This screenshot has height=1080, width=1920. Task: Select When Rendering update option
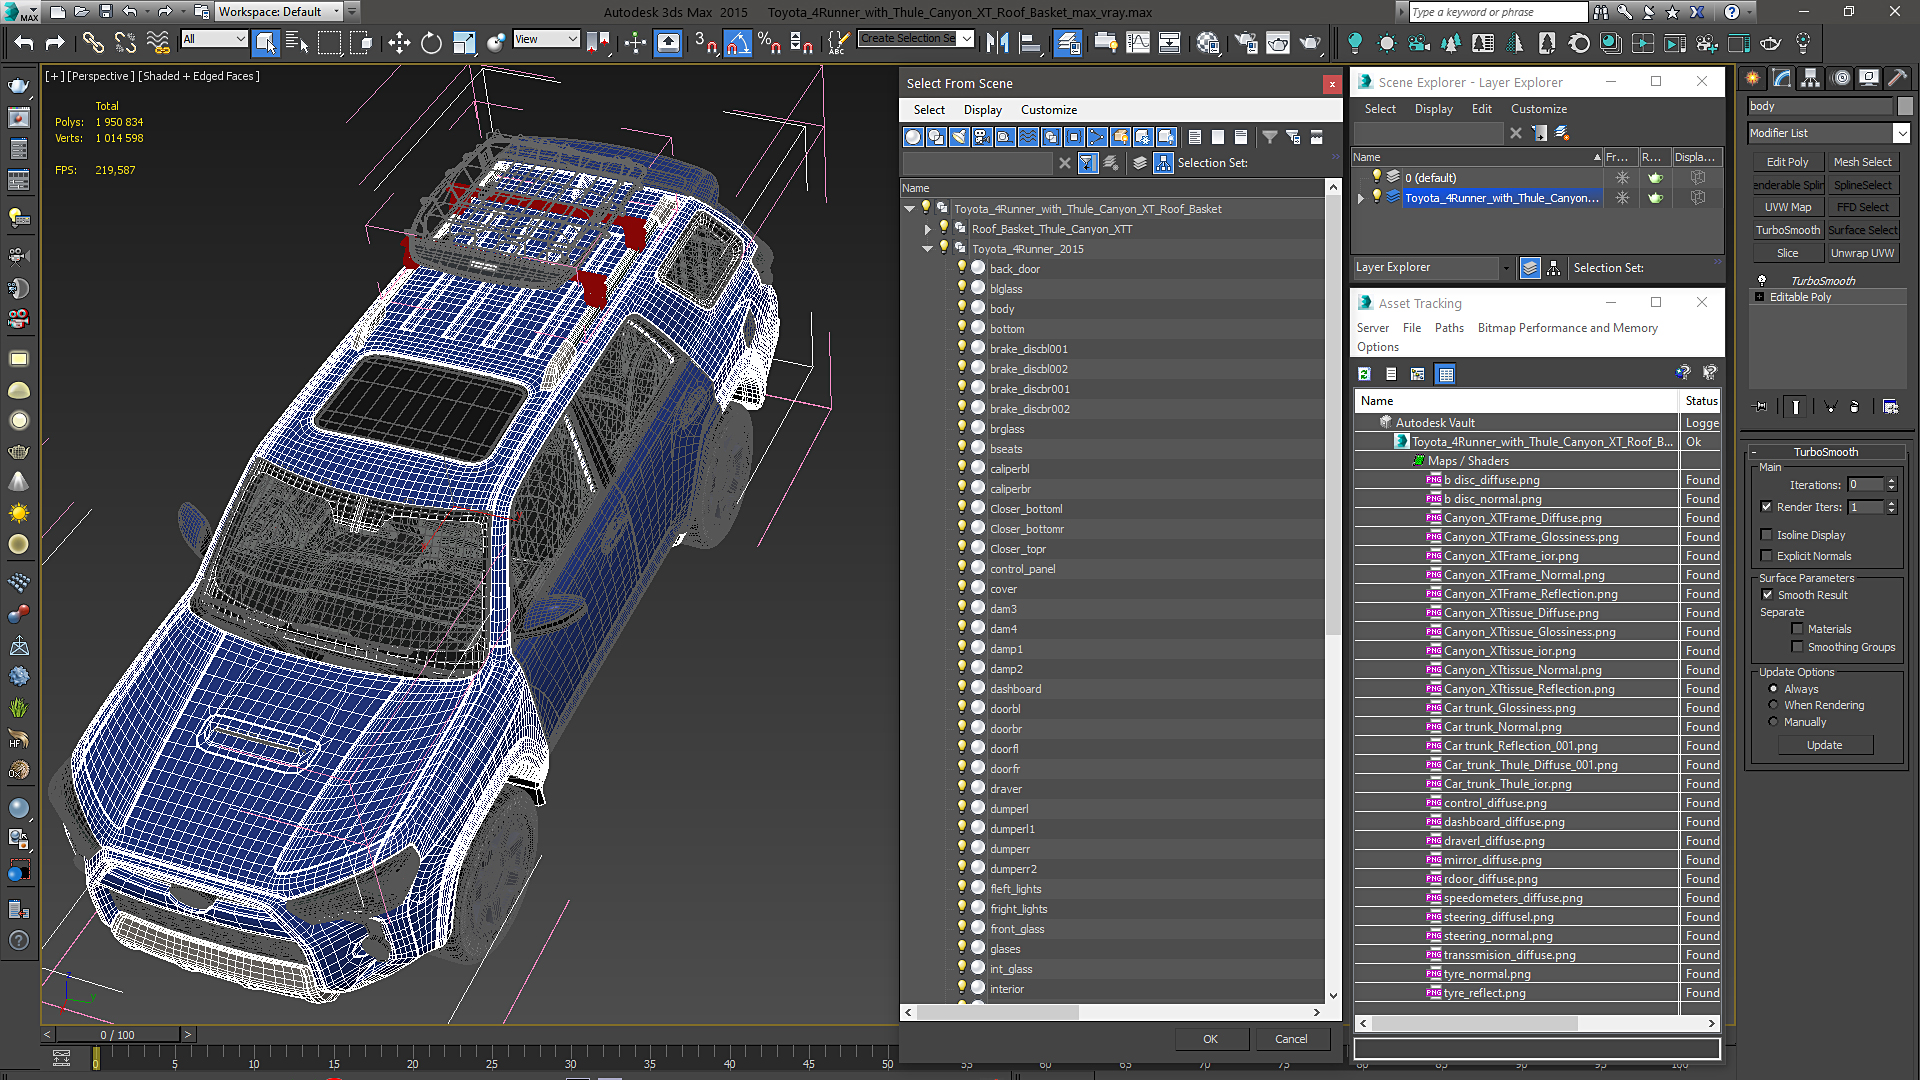coord(1773,705)
